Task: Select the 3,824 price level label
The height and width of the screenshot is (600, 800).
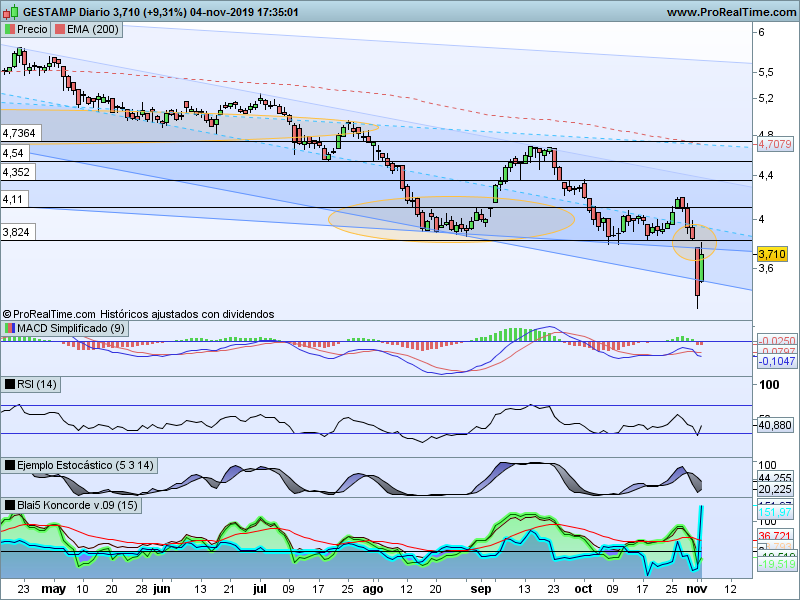Action: click(17, 233)
